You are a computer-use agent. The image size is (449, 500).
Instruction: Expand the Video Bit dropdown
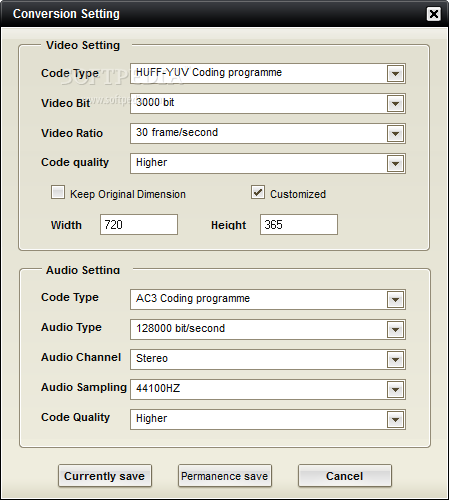click(x=395, y=104)
